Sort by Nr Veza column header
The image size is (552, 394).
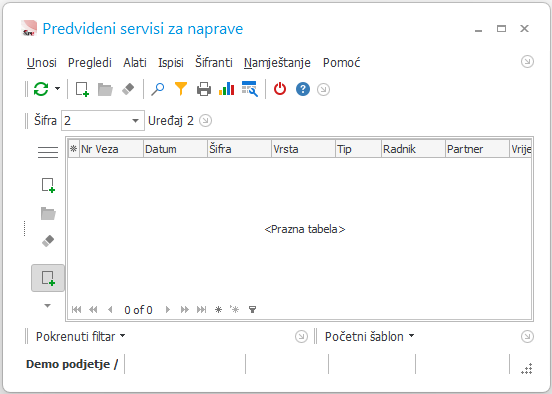(111, 149)
